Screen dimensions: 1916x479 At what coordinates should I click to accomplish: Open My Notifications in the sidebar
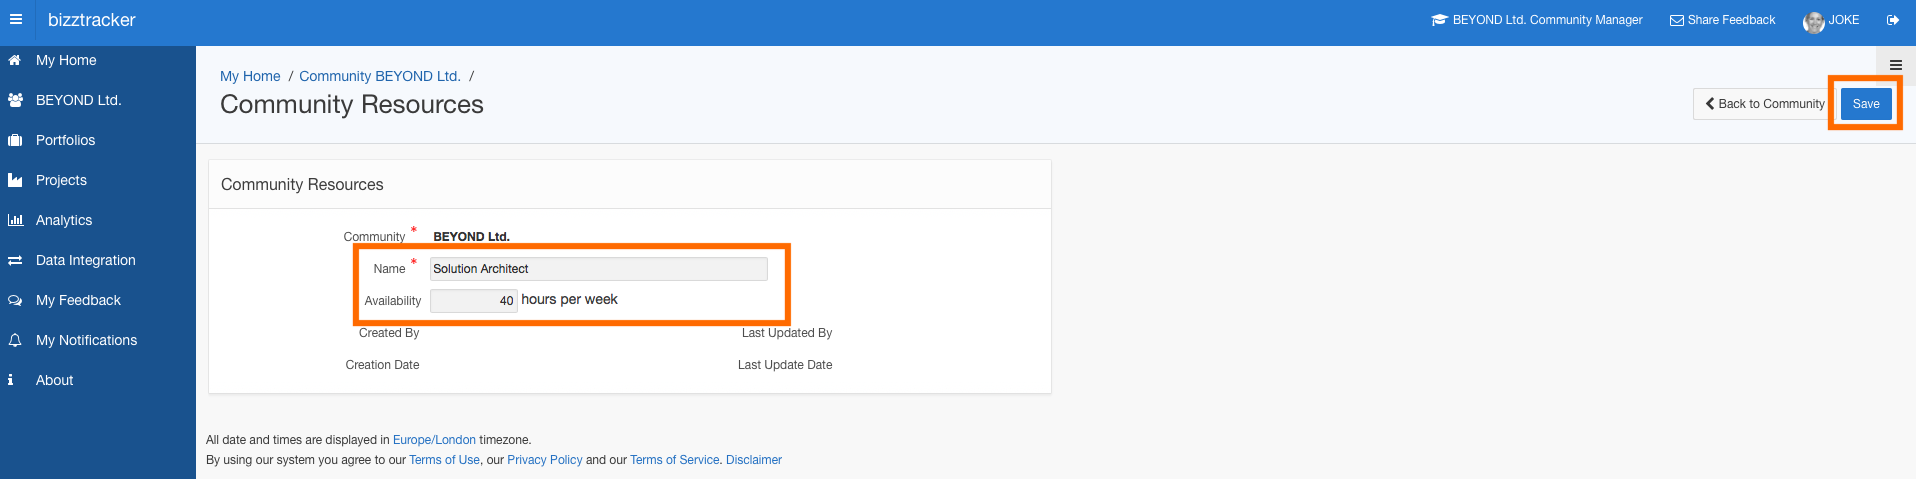click(x=86, y=340)
